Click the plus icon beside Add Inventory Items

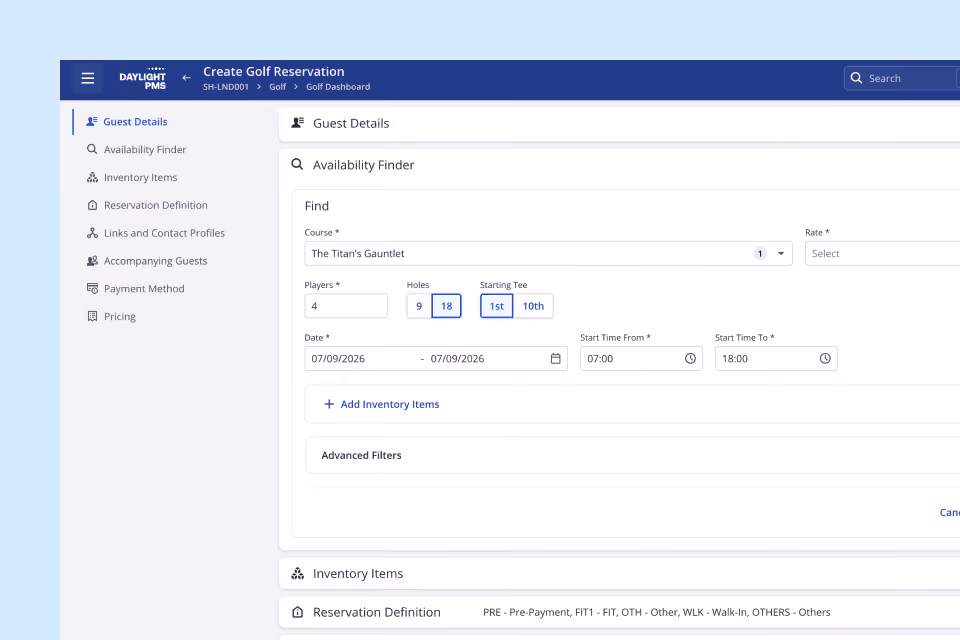329,404
